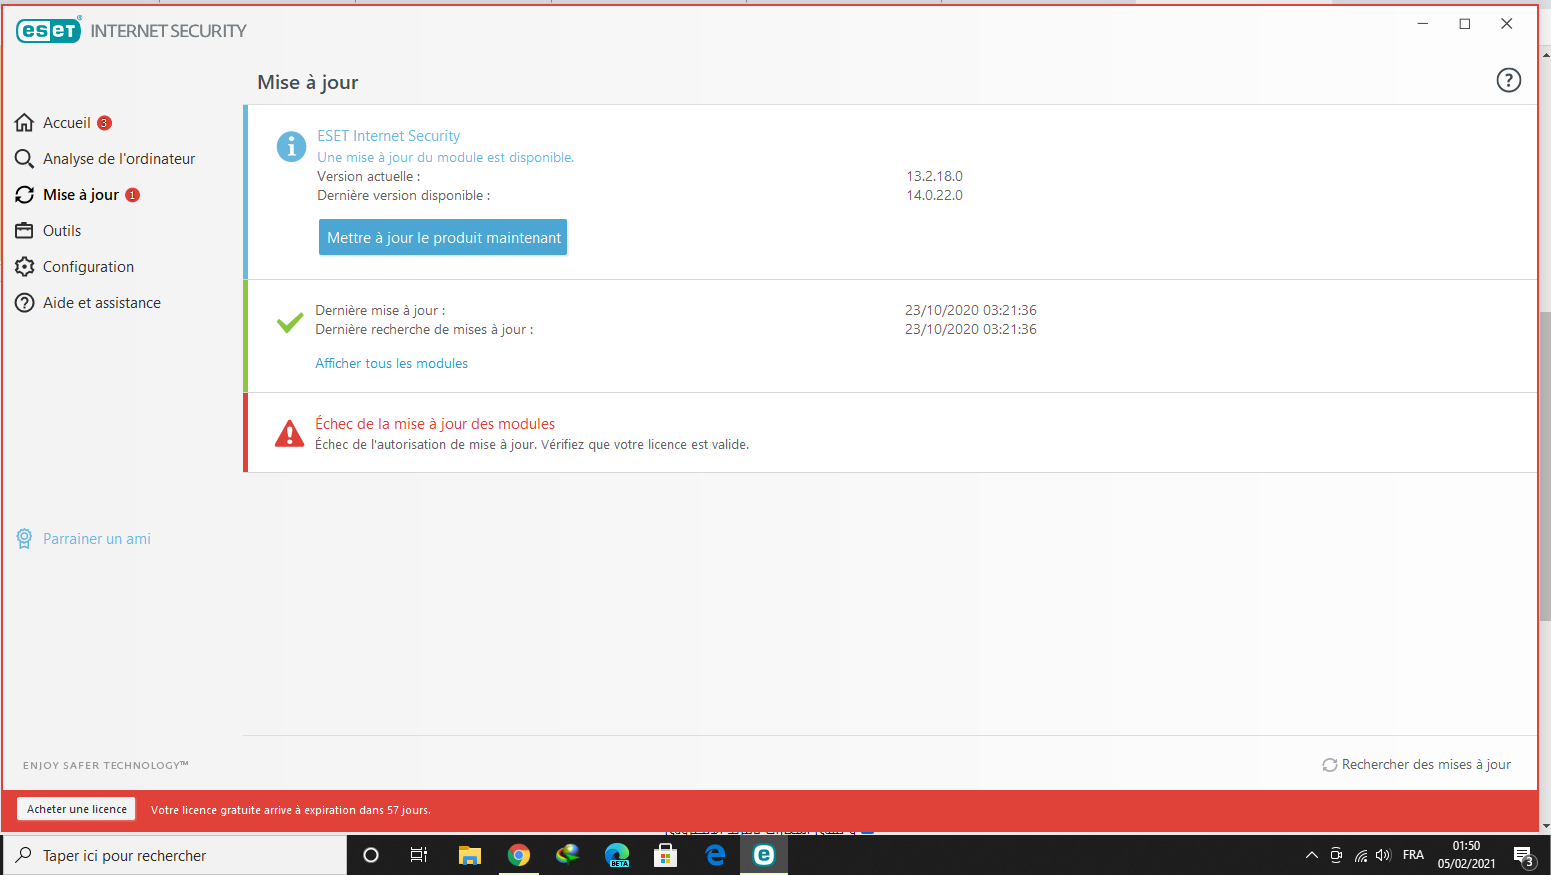Open Aide et assistance section
Viewport: 1551px width, 875px height.
102,303
